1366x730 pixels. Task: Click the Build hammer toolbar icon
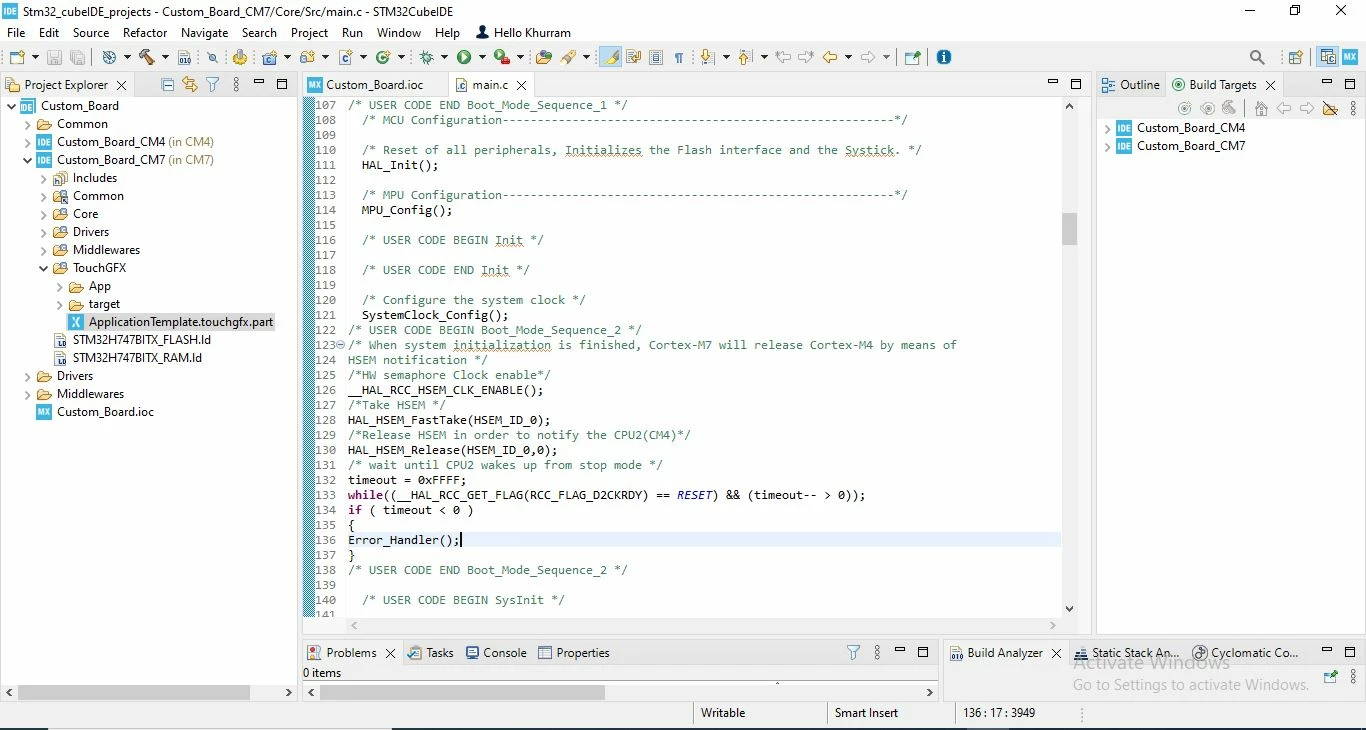146,57
